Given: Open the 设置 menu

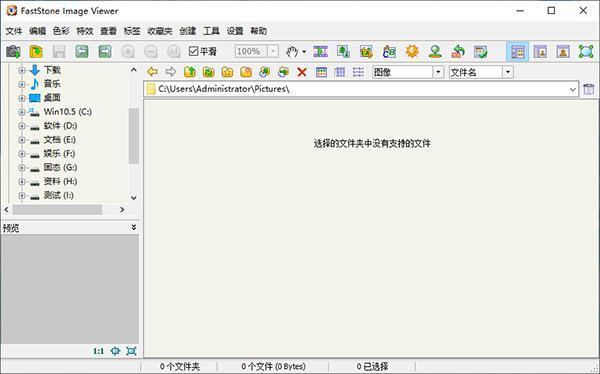Looking at the screenshot, I should coord(235,31).
